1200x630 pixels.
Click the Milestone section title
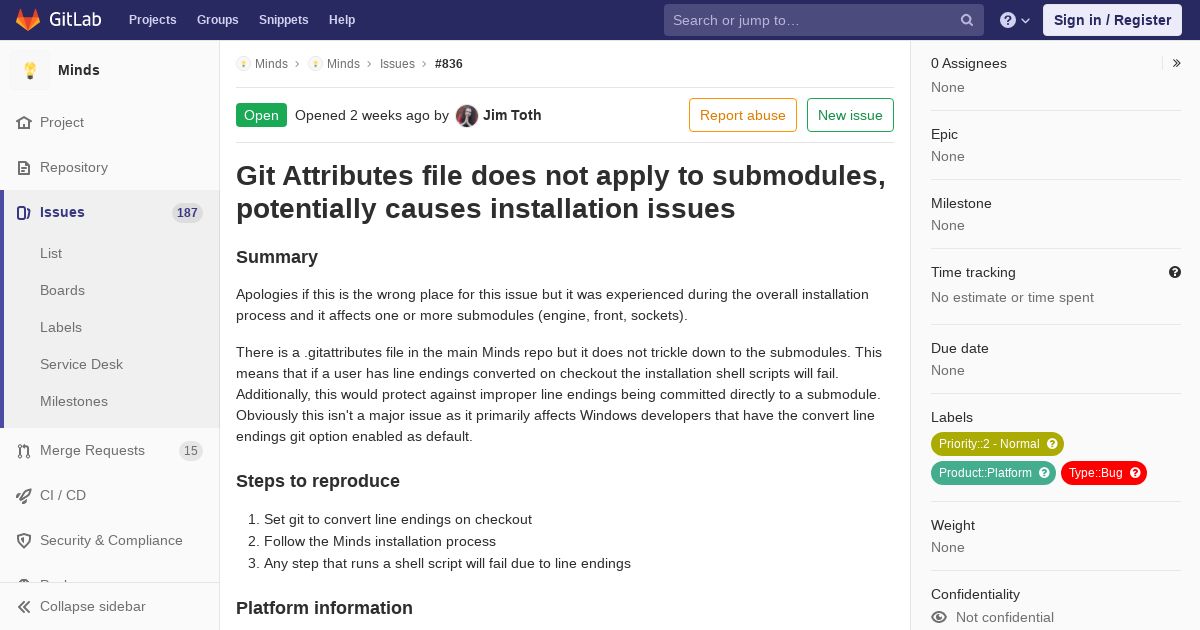(x=961, y=204)
